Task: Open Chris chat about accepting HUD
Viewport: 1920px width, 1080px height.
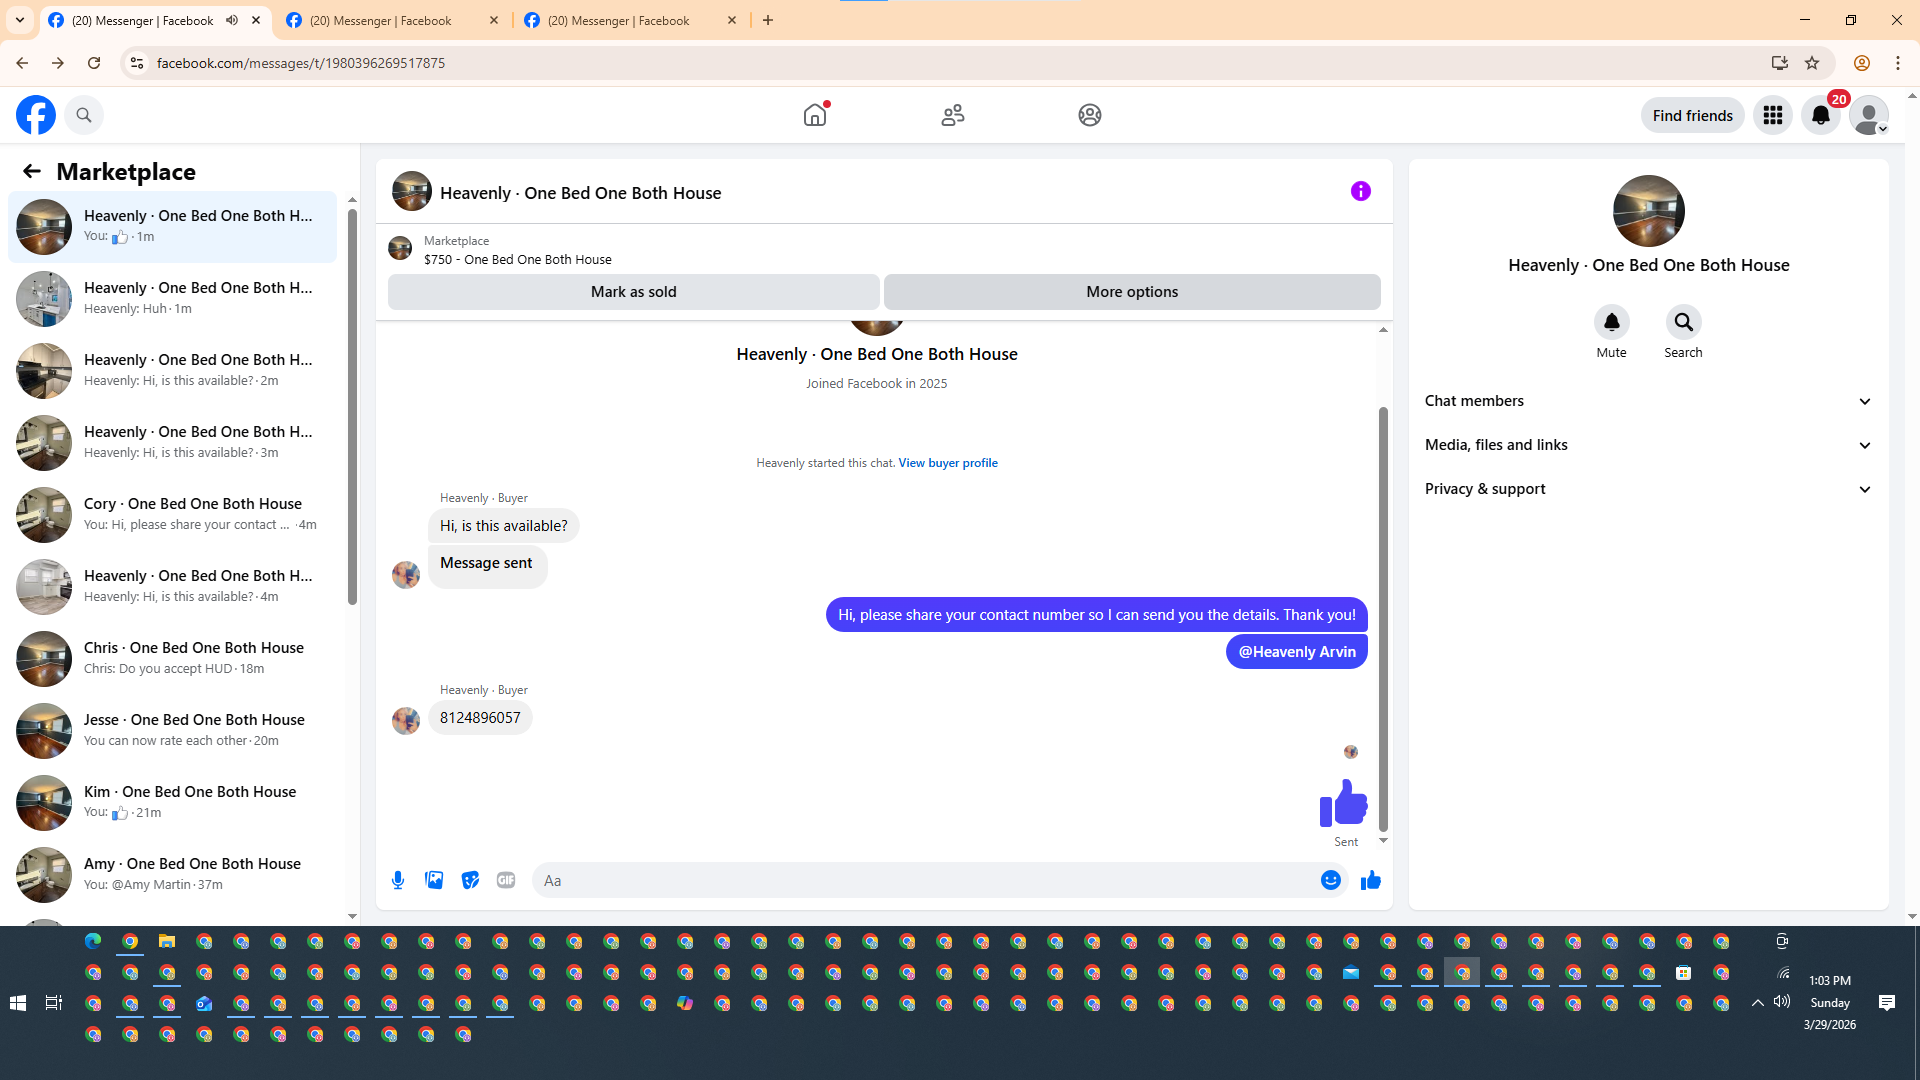Action: [x=172, y=658]
